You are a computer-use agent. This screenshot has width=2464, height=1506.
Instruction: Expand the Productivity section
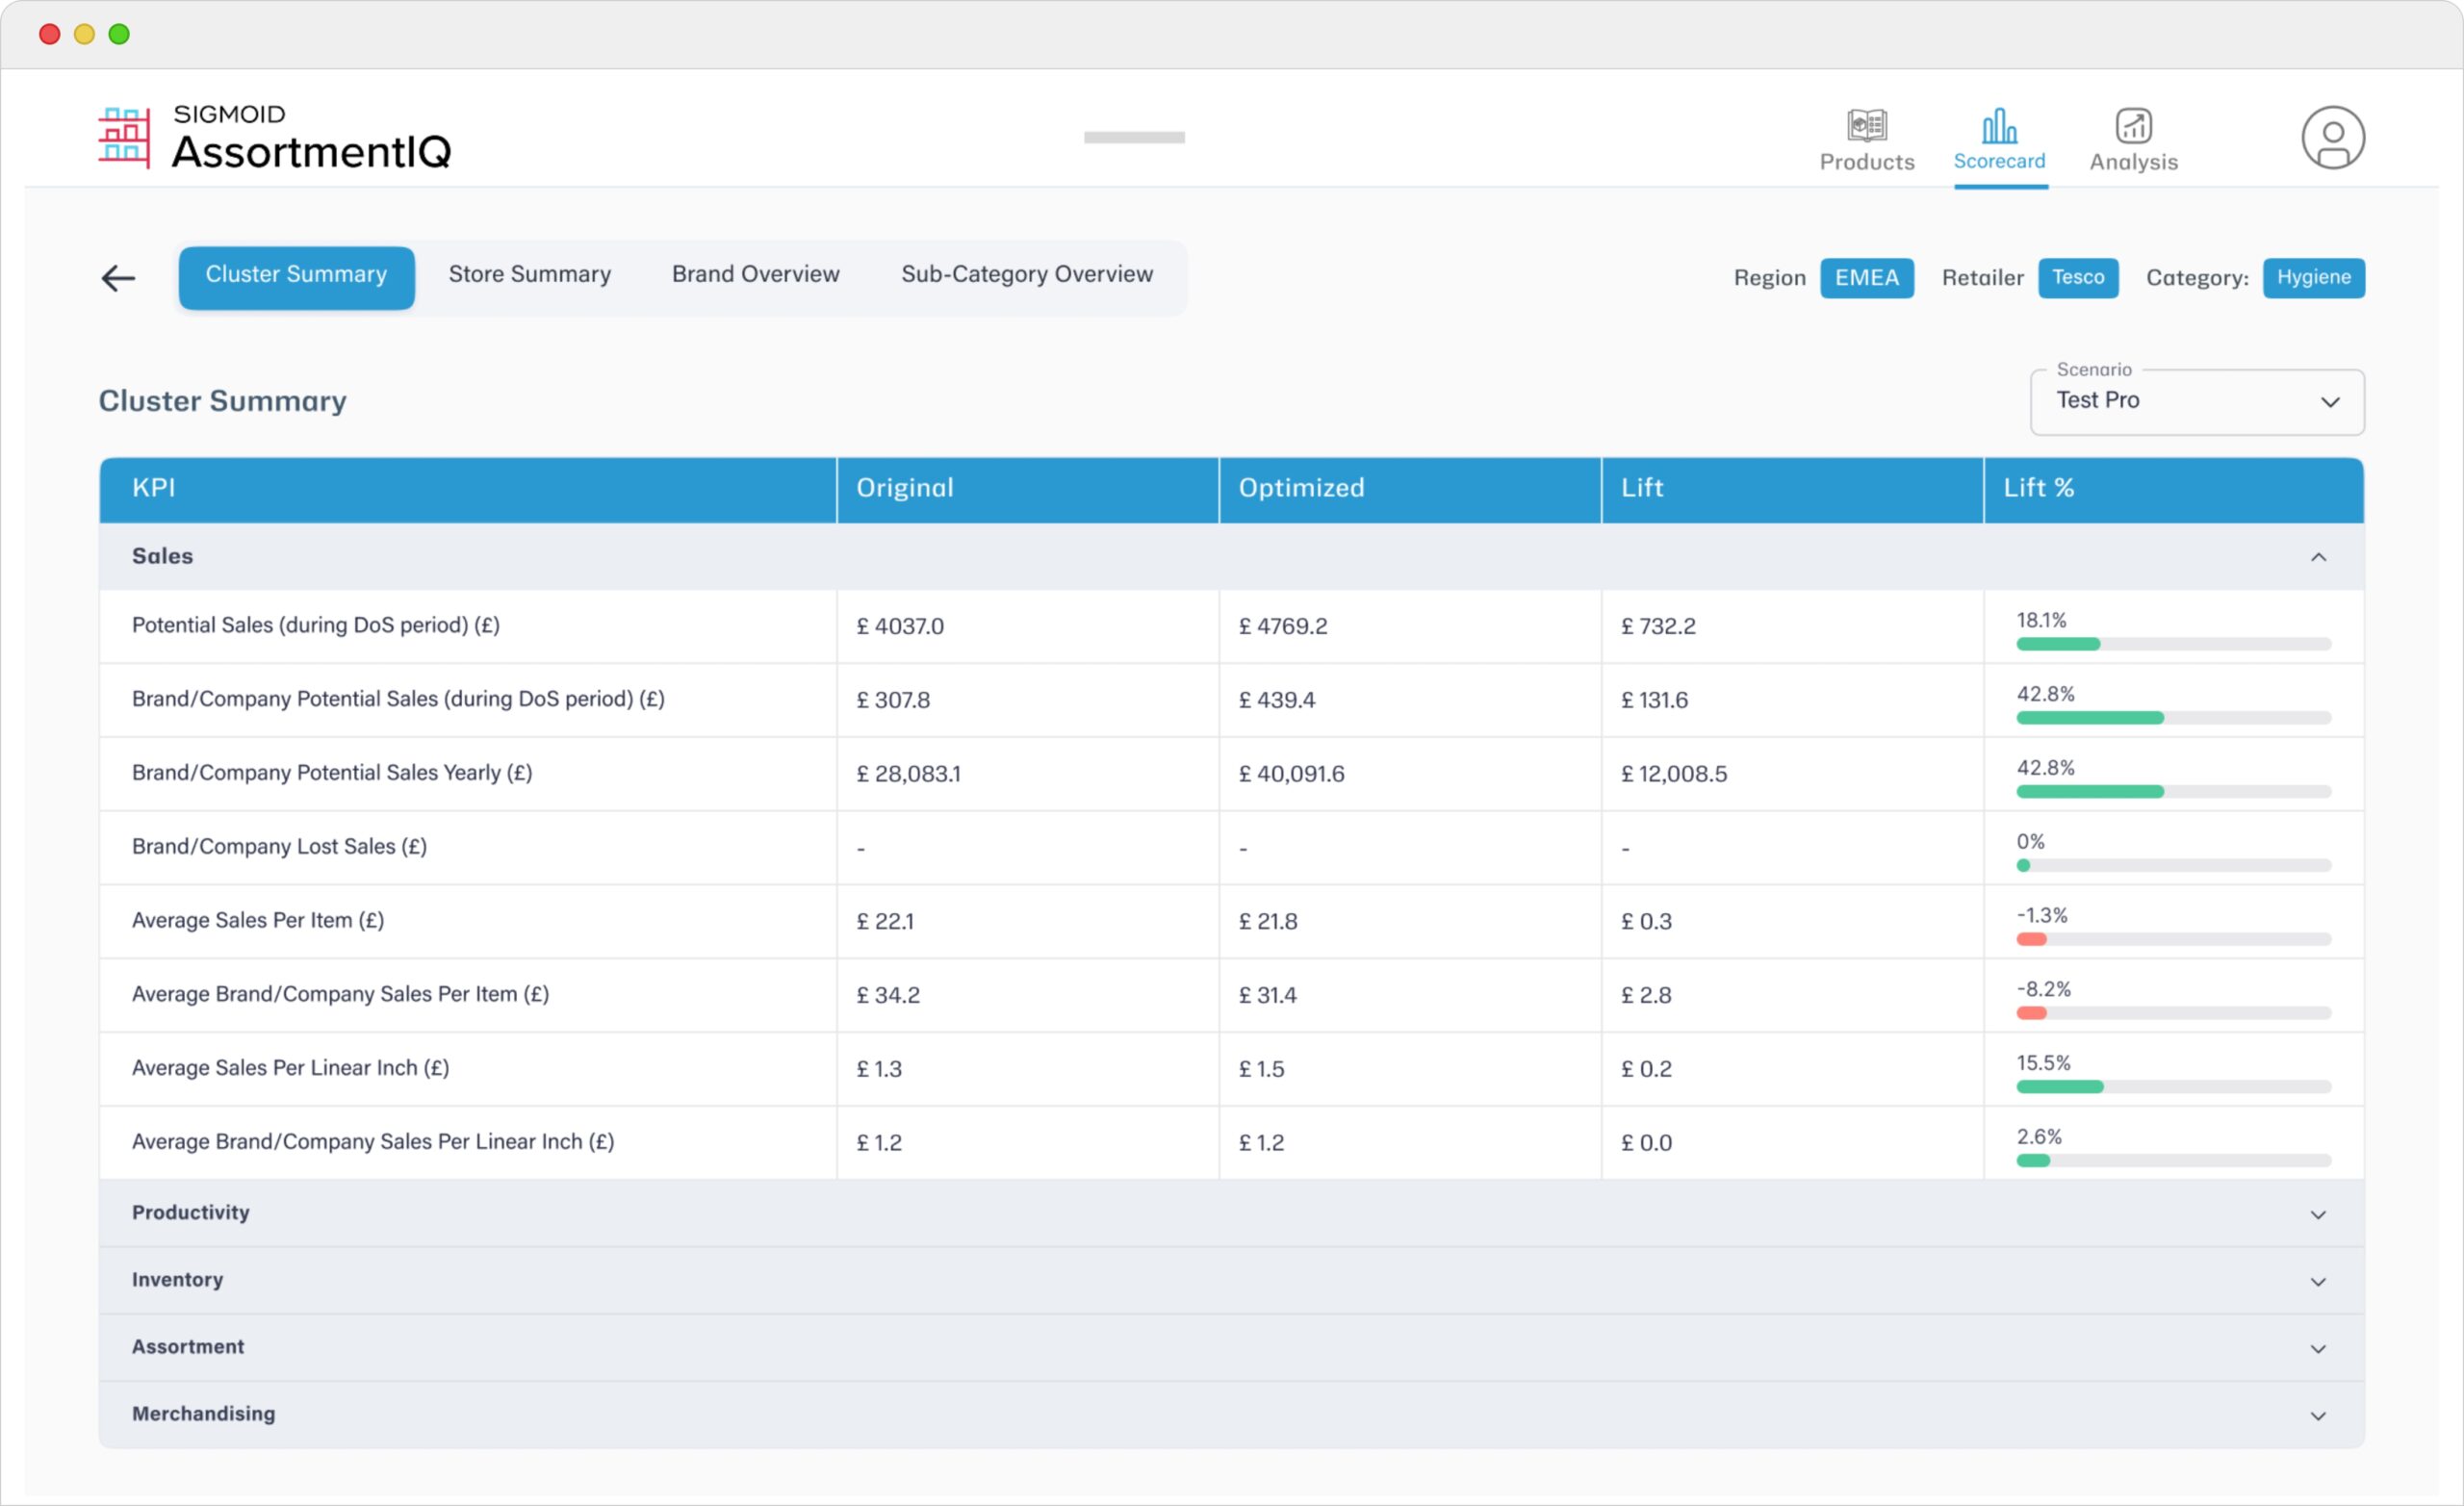click(2318, 1214)
